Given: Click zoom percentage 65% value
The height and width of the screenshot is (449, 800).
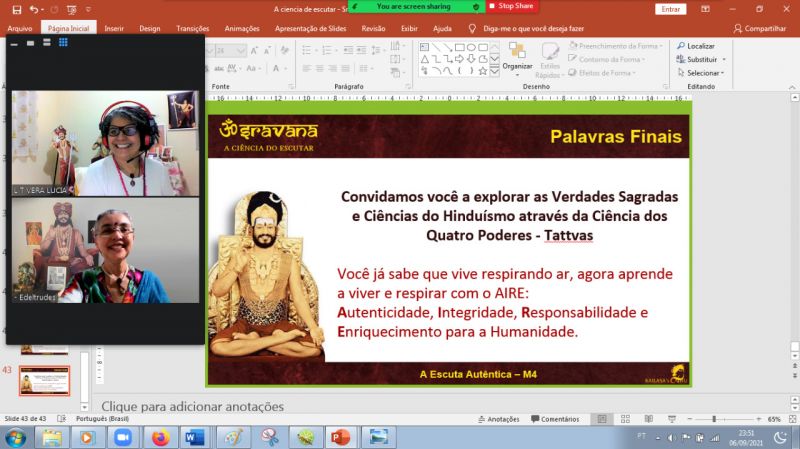Looking at the screenshot, I should (x=774, y=419).
